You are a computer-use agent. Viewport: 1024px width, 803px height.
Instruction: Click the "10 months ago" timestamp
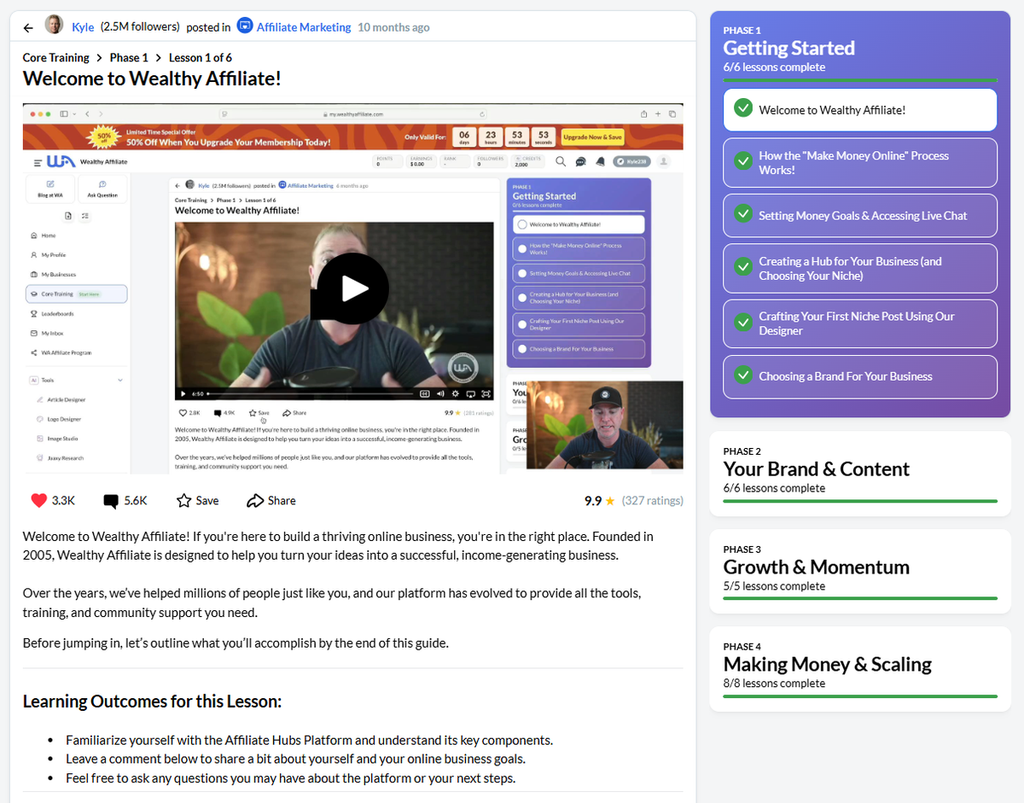click(x=394, y=27)
